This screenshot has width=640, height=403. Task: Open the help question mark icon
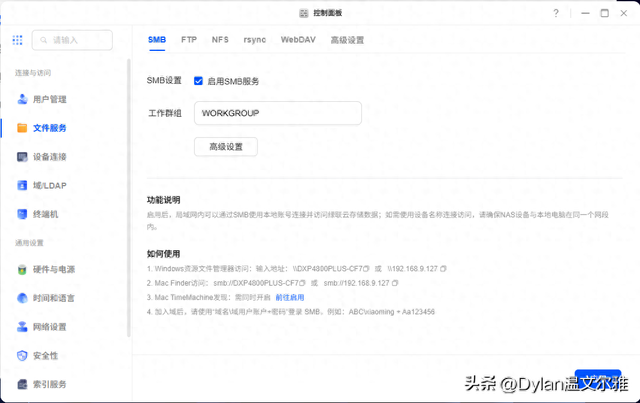[x=556, y=13]
